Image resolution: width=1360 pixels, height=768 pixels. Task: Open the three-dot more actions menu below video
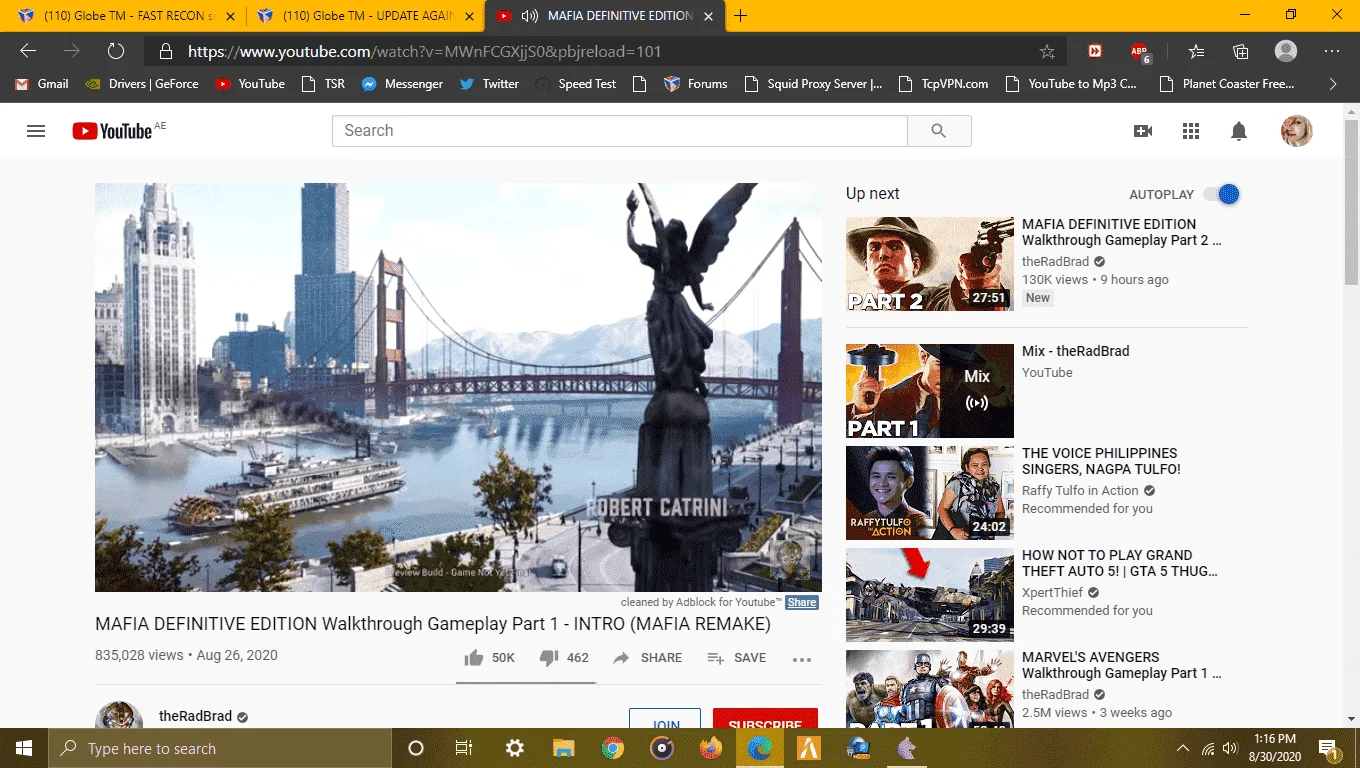coord(801,659)
